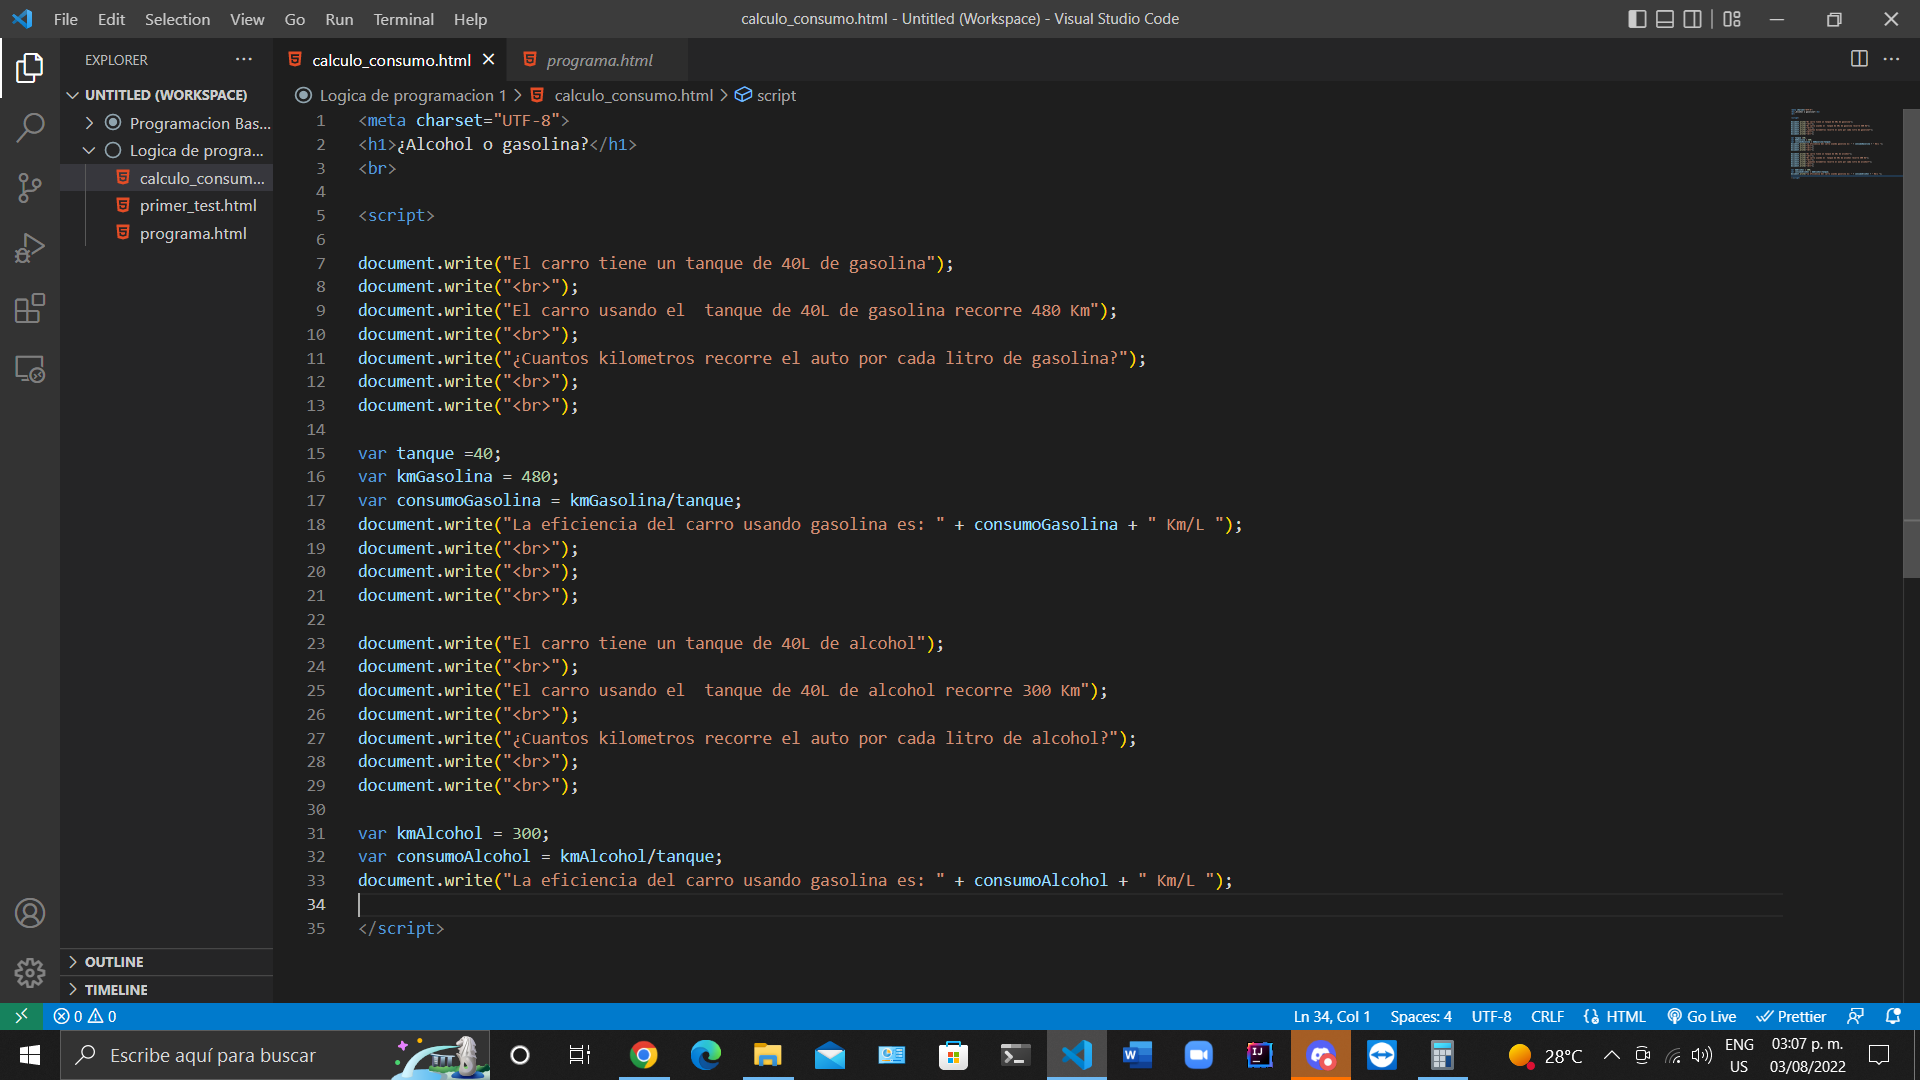The width and height of the screenshot is (1920, 1080).
Task: Expand the OUTLINE section
Action: pyautogui.click(x=166, y=962)
